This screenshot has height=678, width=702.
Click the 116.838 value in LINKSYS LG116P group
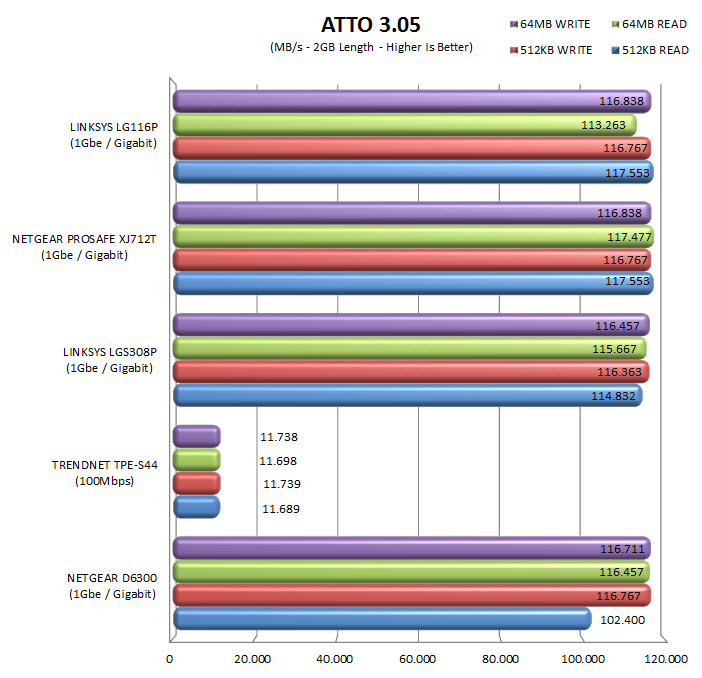[621, 101]
